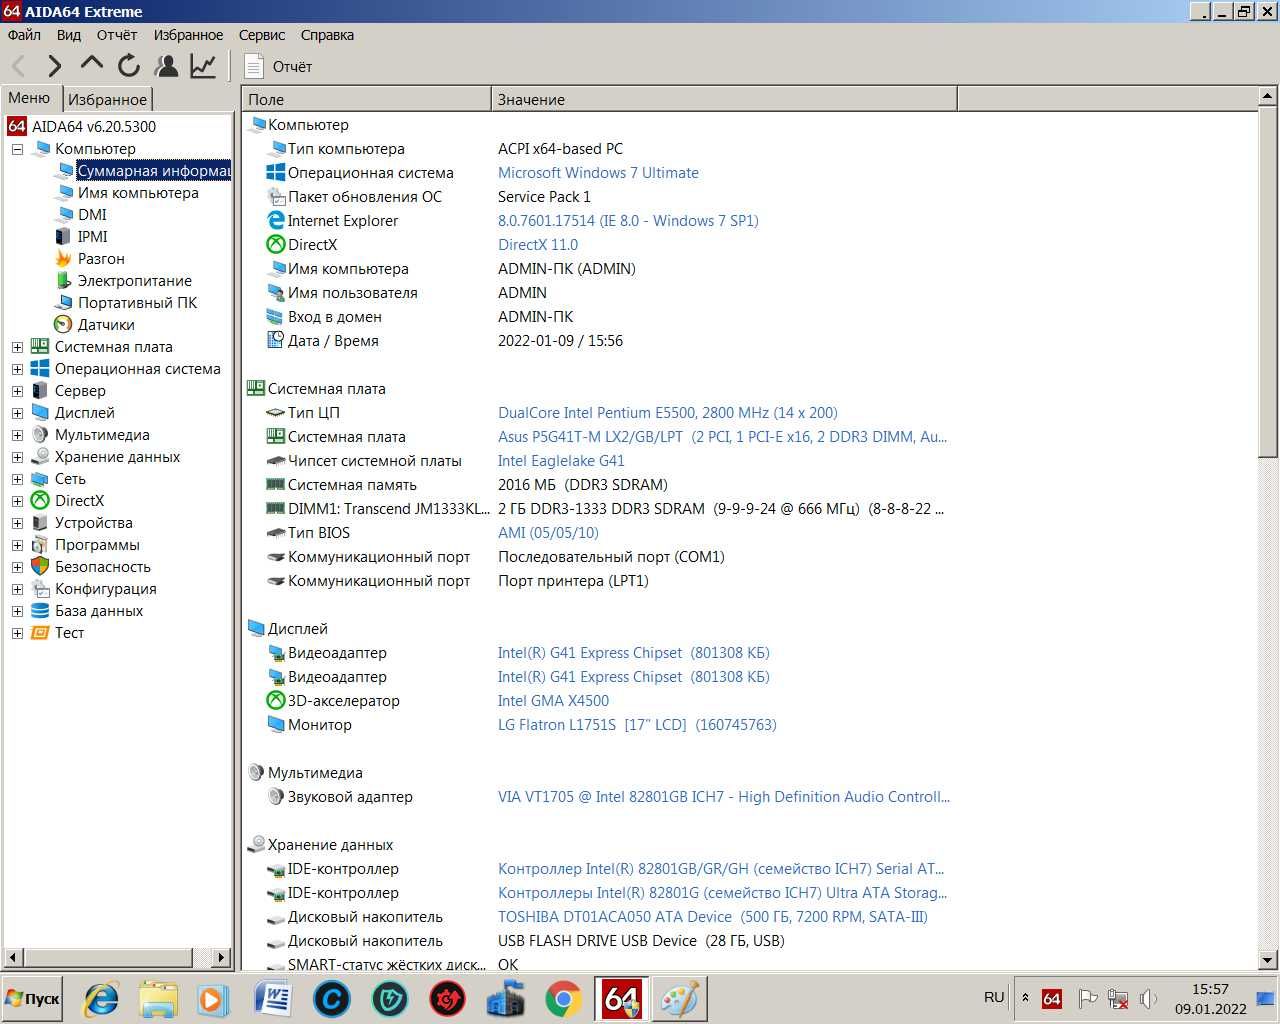Click the Forward navigation arrow
1280x1024 pixels.
click(x=55, y=66)
